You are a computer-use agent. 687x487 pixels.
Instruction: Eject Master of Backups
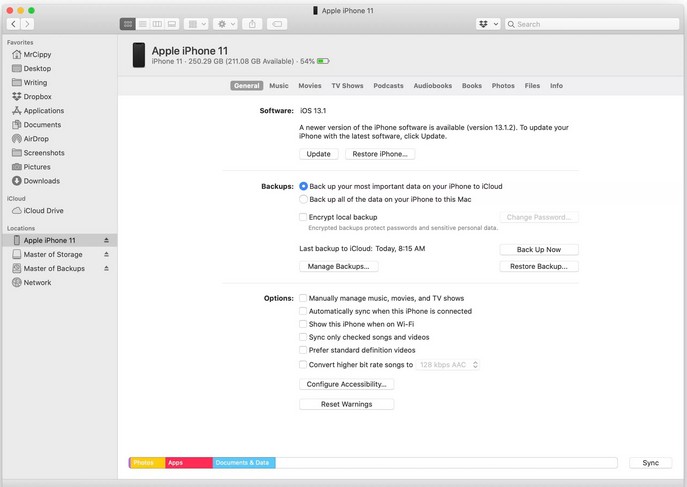(x=106, y=268)
